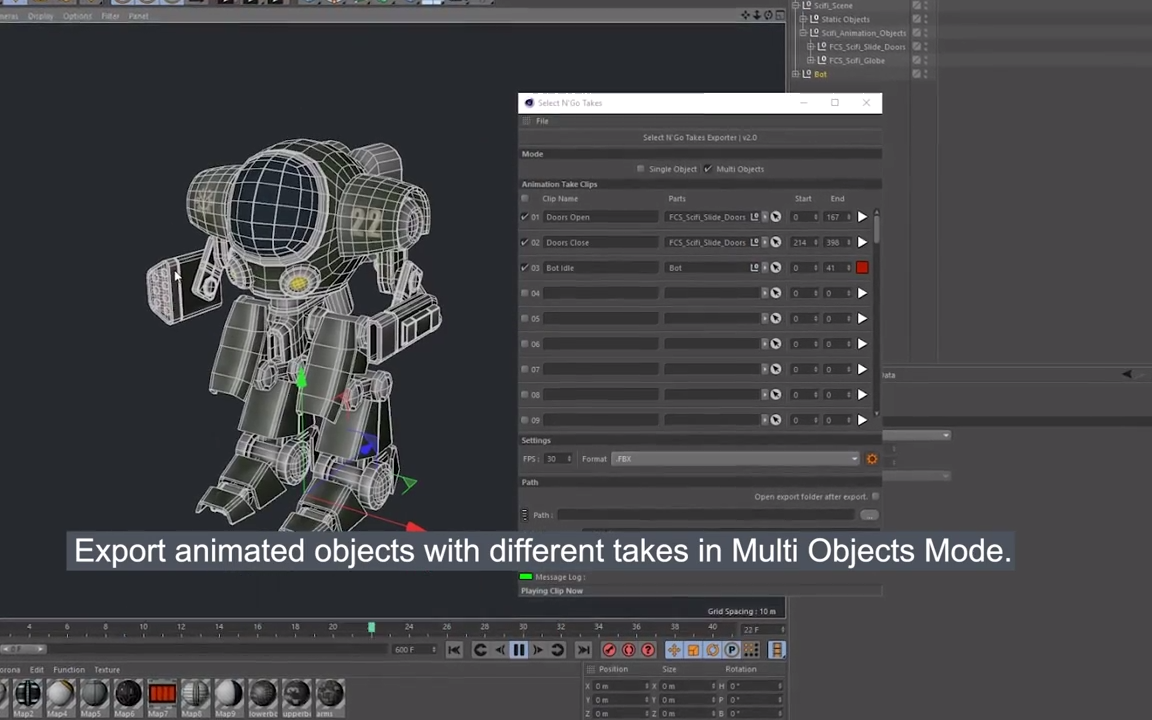Step to the next frame
The image size is (1152, 720).
tap(538, 650)
